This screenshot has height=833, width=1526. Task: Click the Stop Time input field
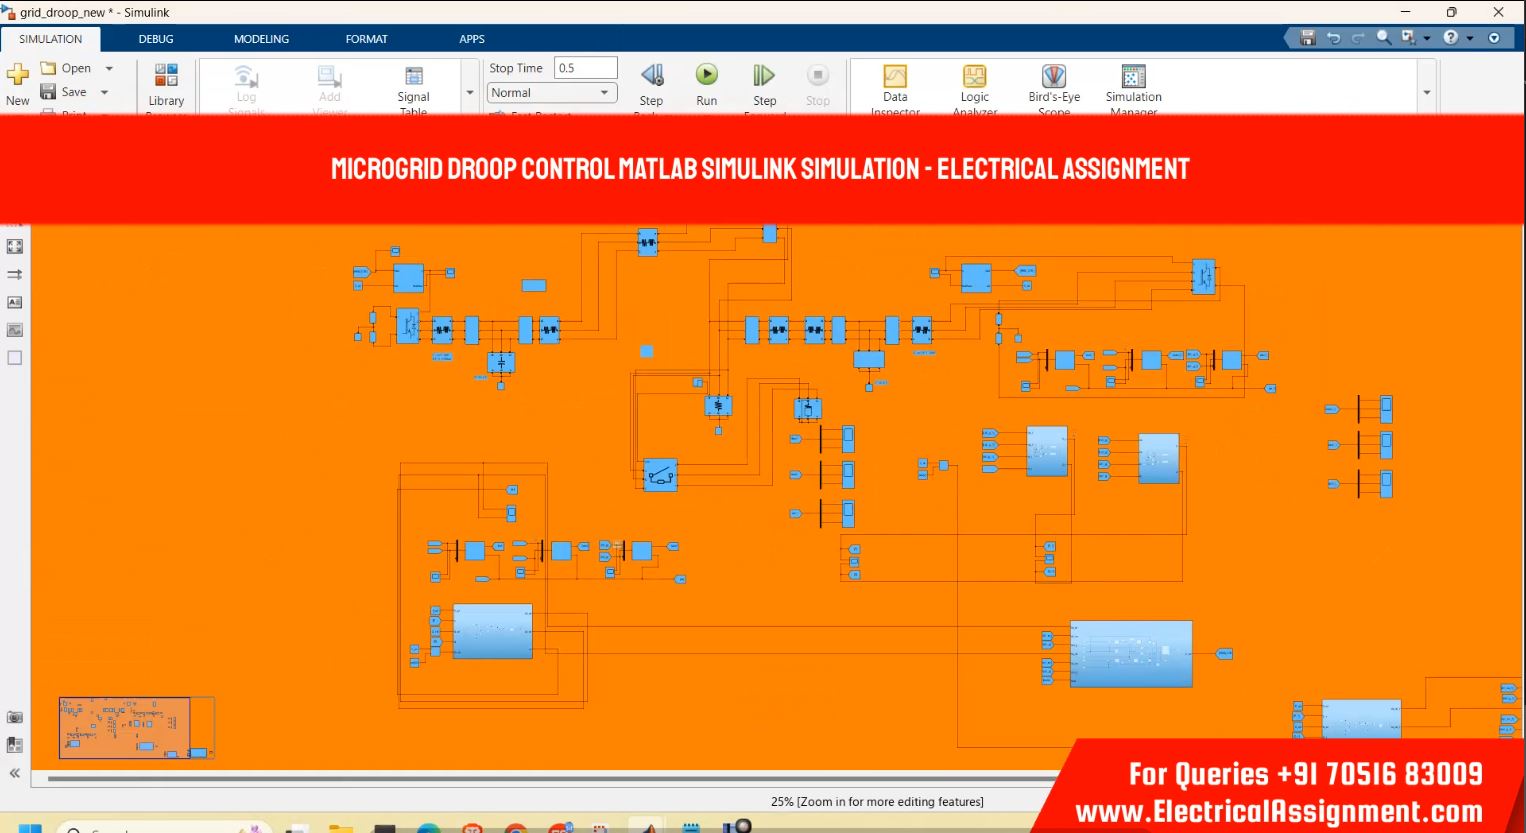point(585,68)
